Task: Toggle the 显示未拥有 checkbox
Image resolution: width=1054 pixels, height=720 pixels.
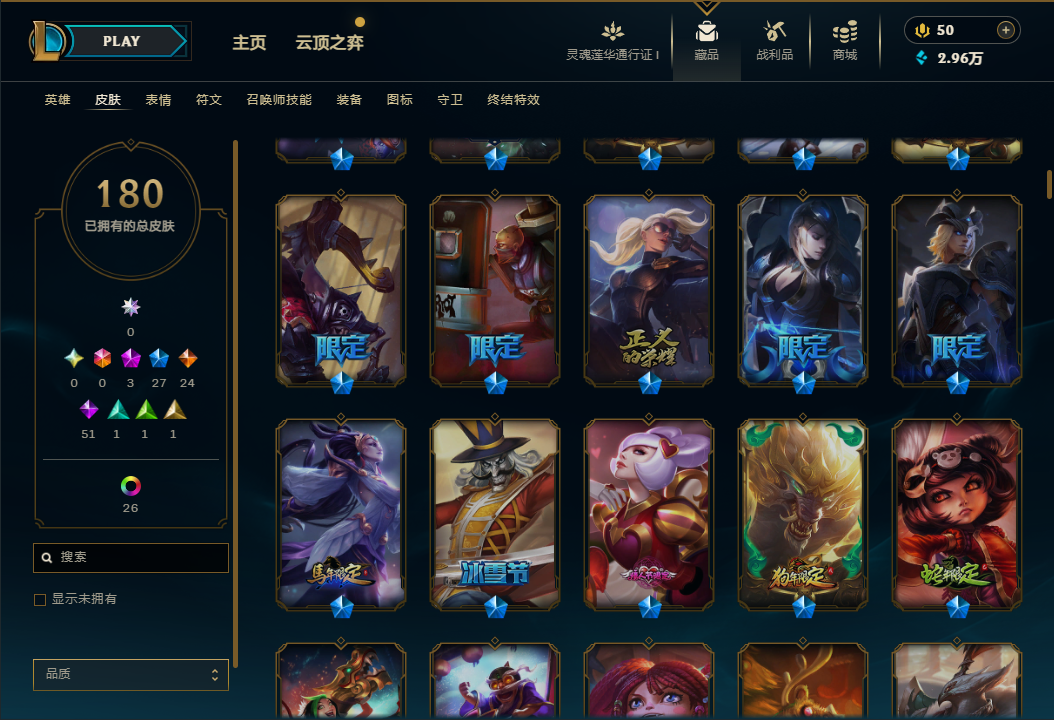Action: pyautogui.click(x=40, y=599)
